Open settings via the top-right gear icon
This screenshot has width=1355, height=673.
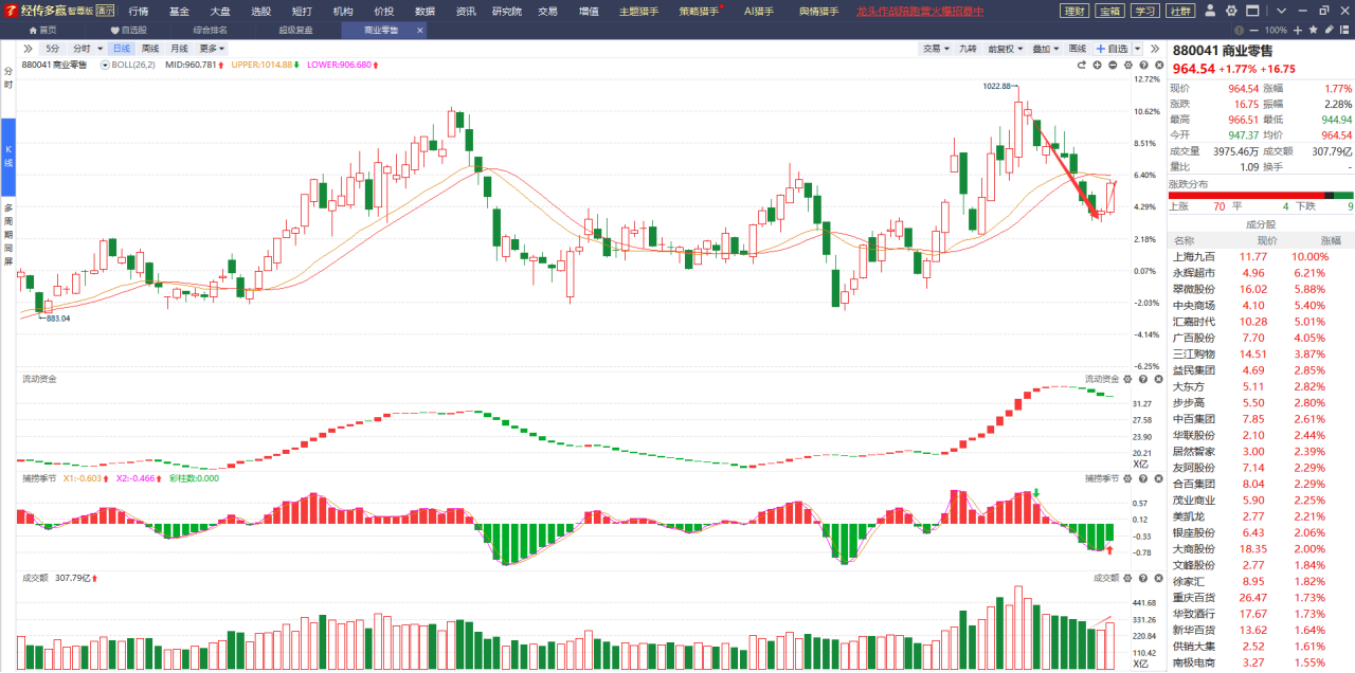coord(1230,11)
